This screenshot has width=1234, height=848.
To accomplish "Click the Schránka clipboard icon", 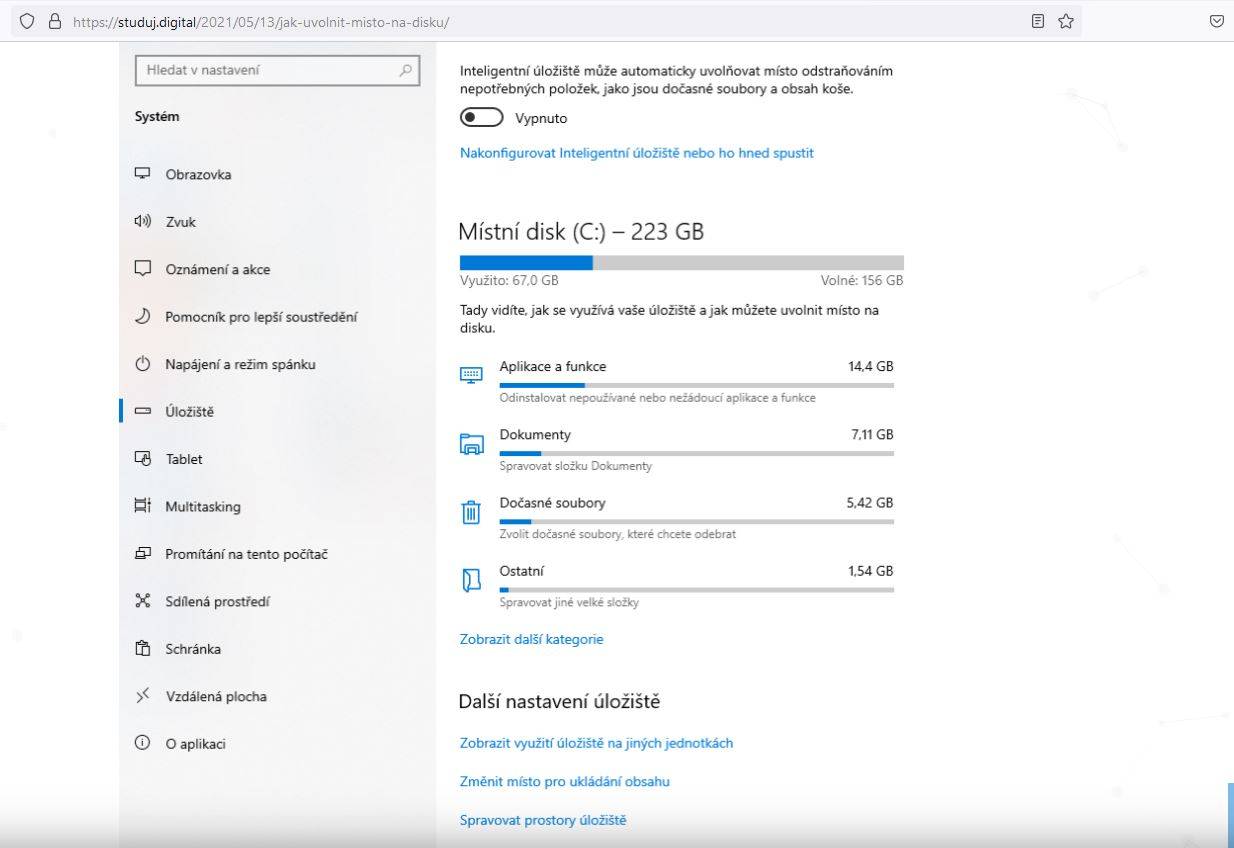I will [142, 649].
